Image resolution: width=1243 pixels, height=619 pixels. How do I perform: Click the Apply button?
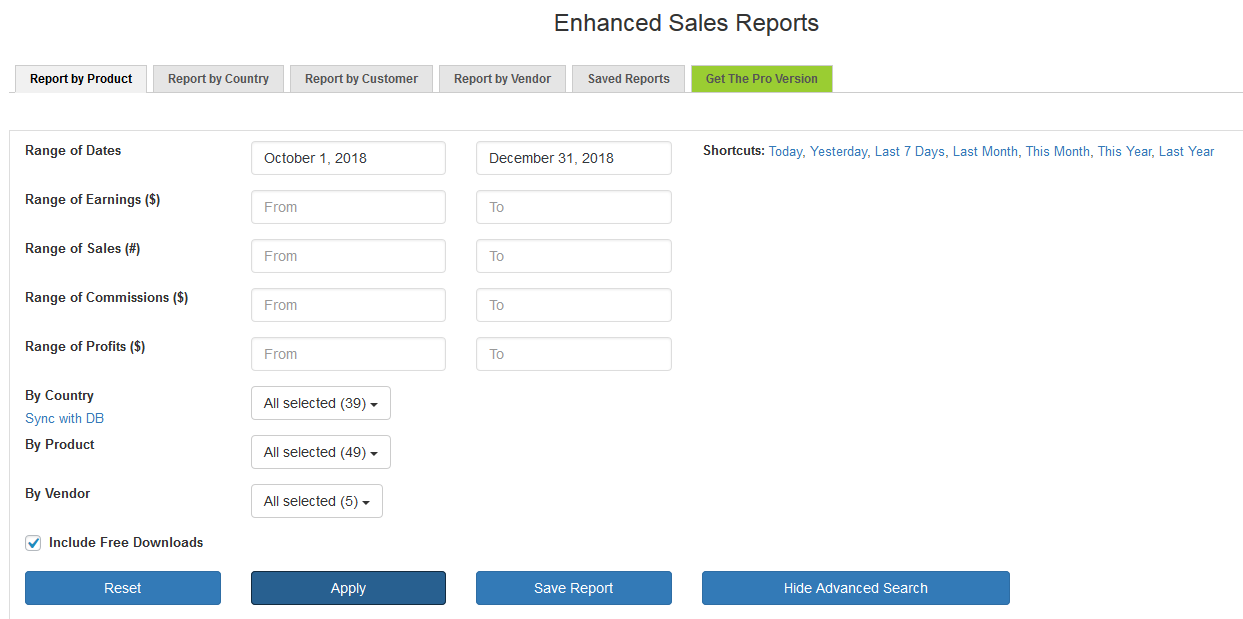coord(348,588)
